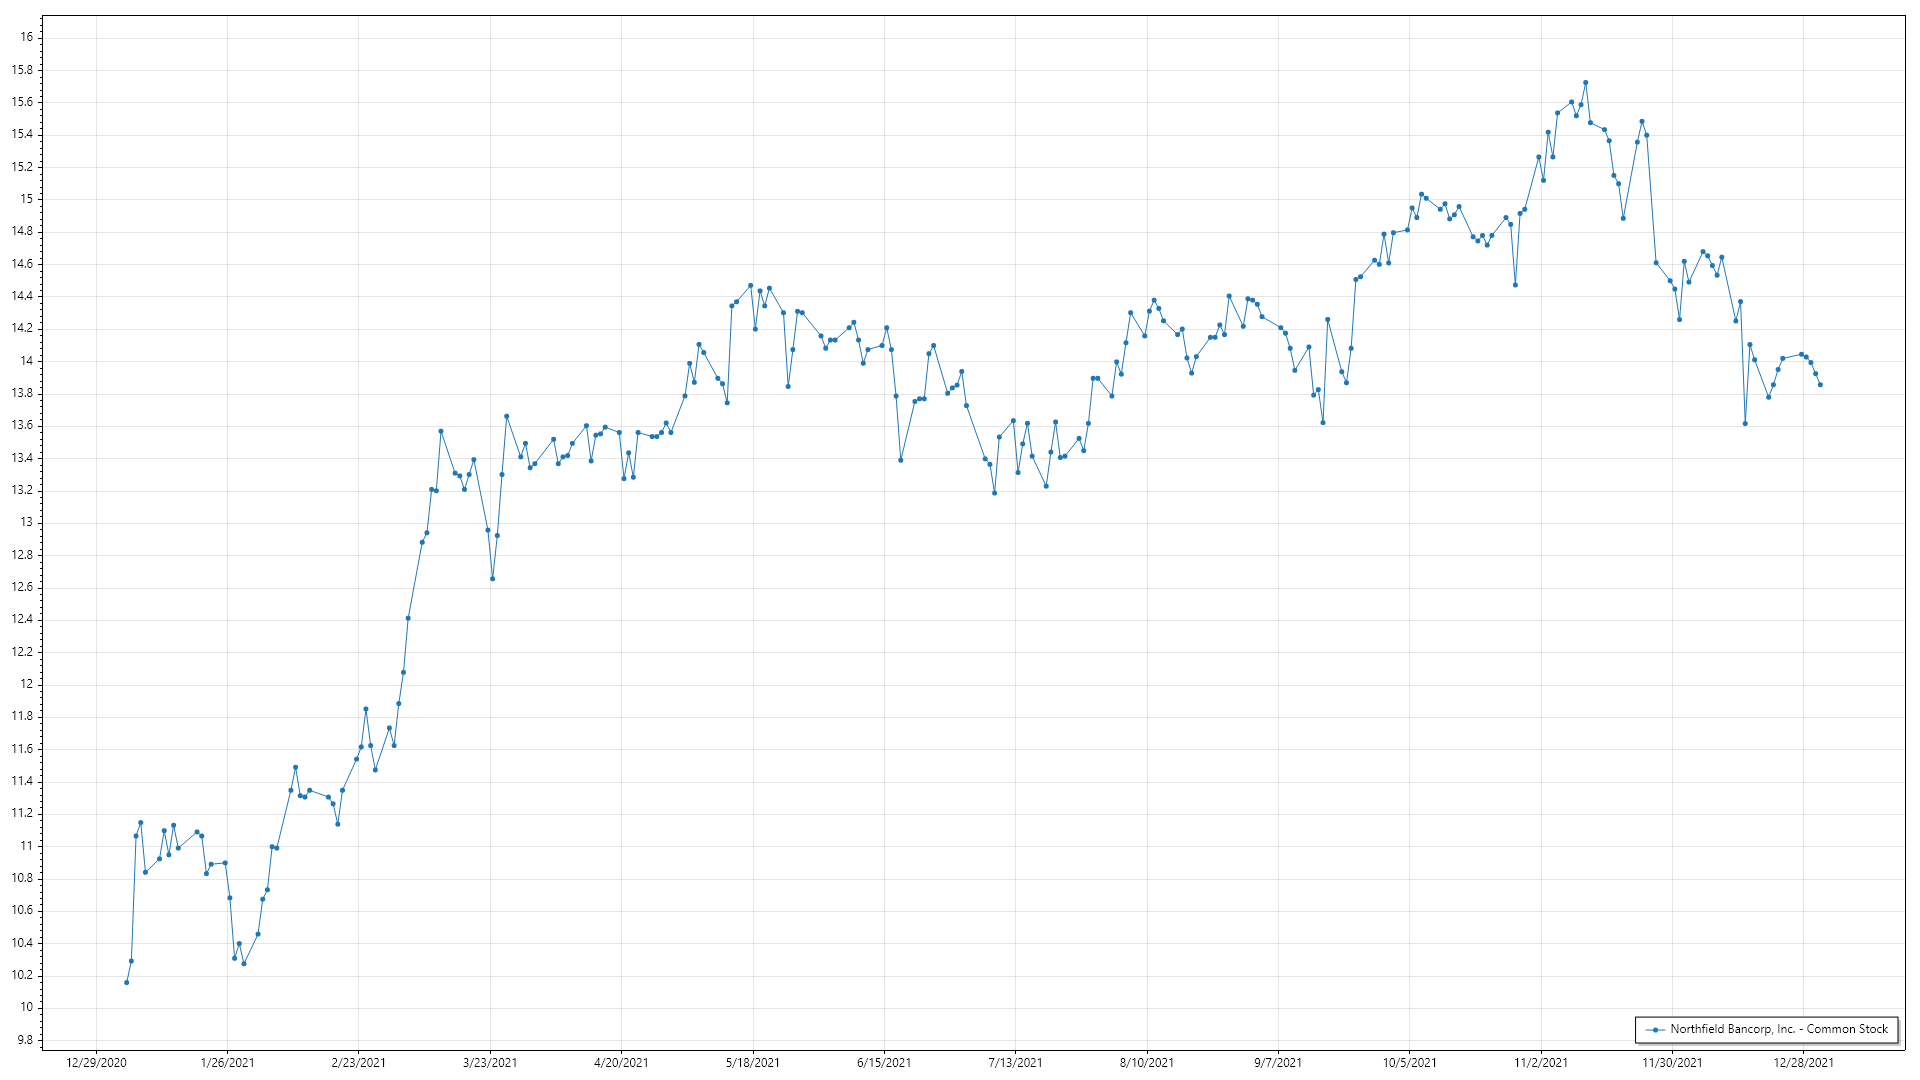1920x1080 pixels.
Task: Click the 12/29/2020 x-axis date label
Action: click(x=96, y=1063)
